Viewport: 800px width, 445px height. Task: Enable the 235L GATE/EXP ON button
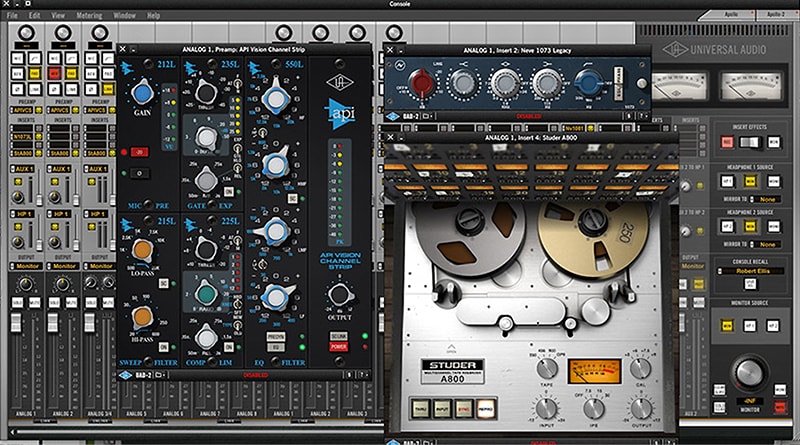(x=229, y=191)
